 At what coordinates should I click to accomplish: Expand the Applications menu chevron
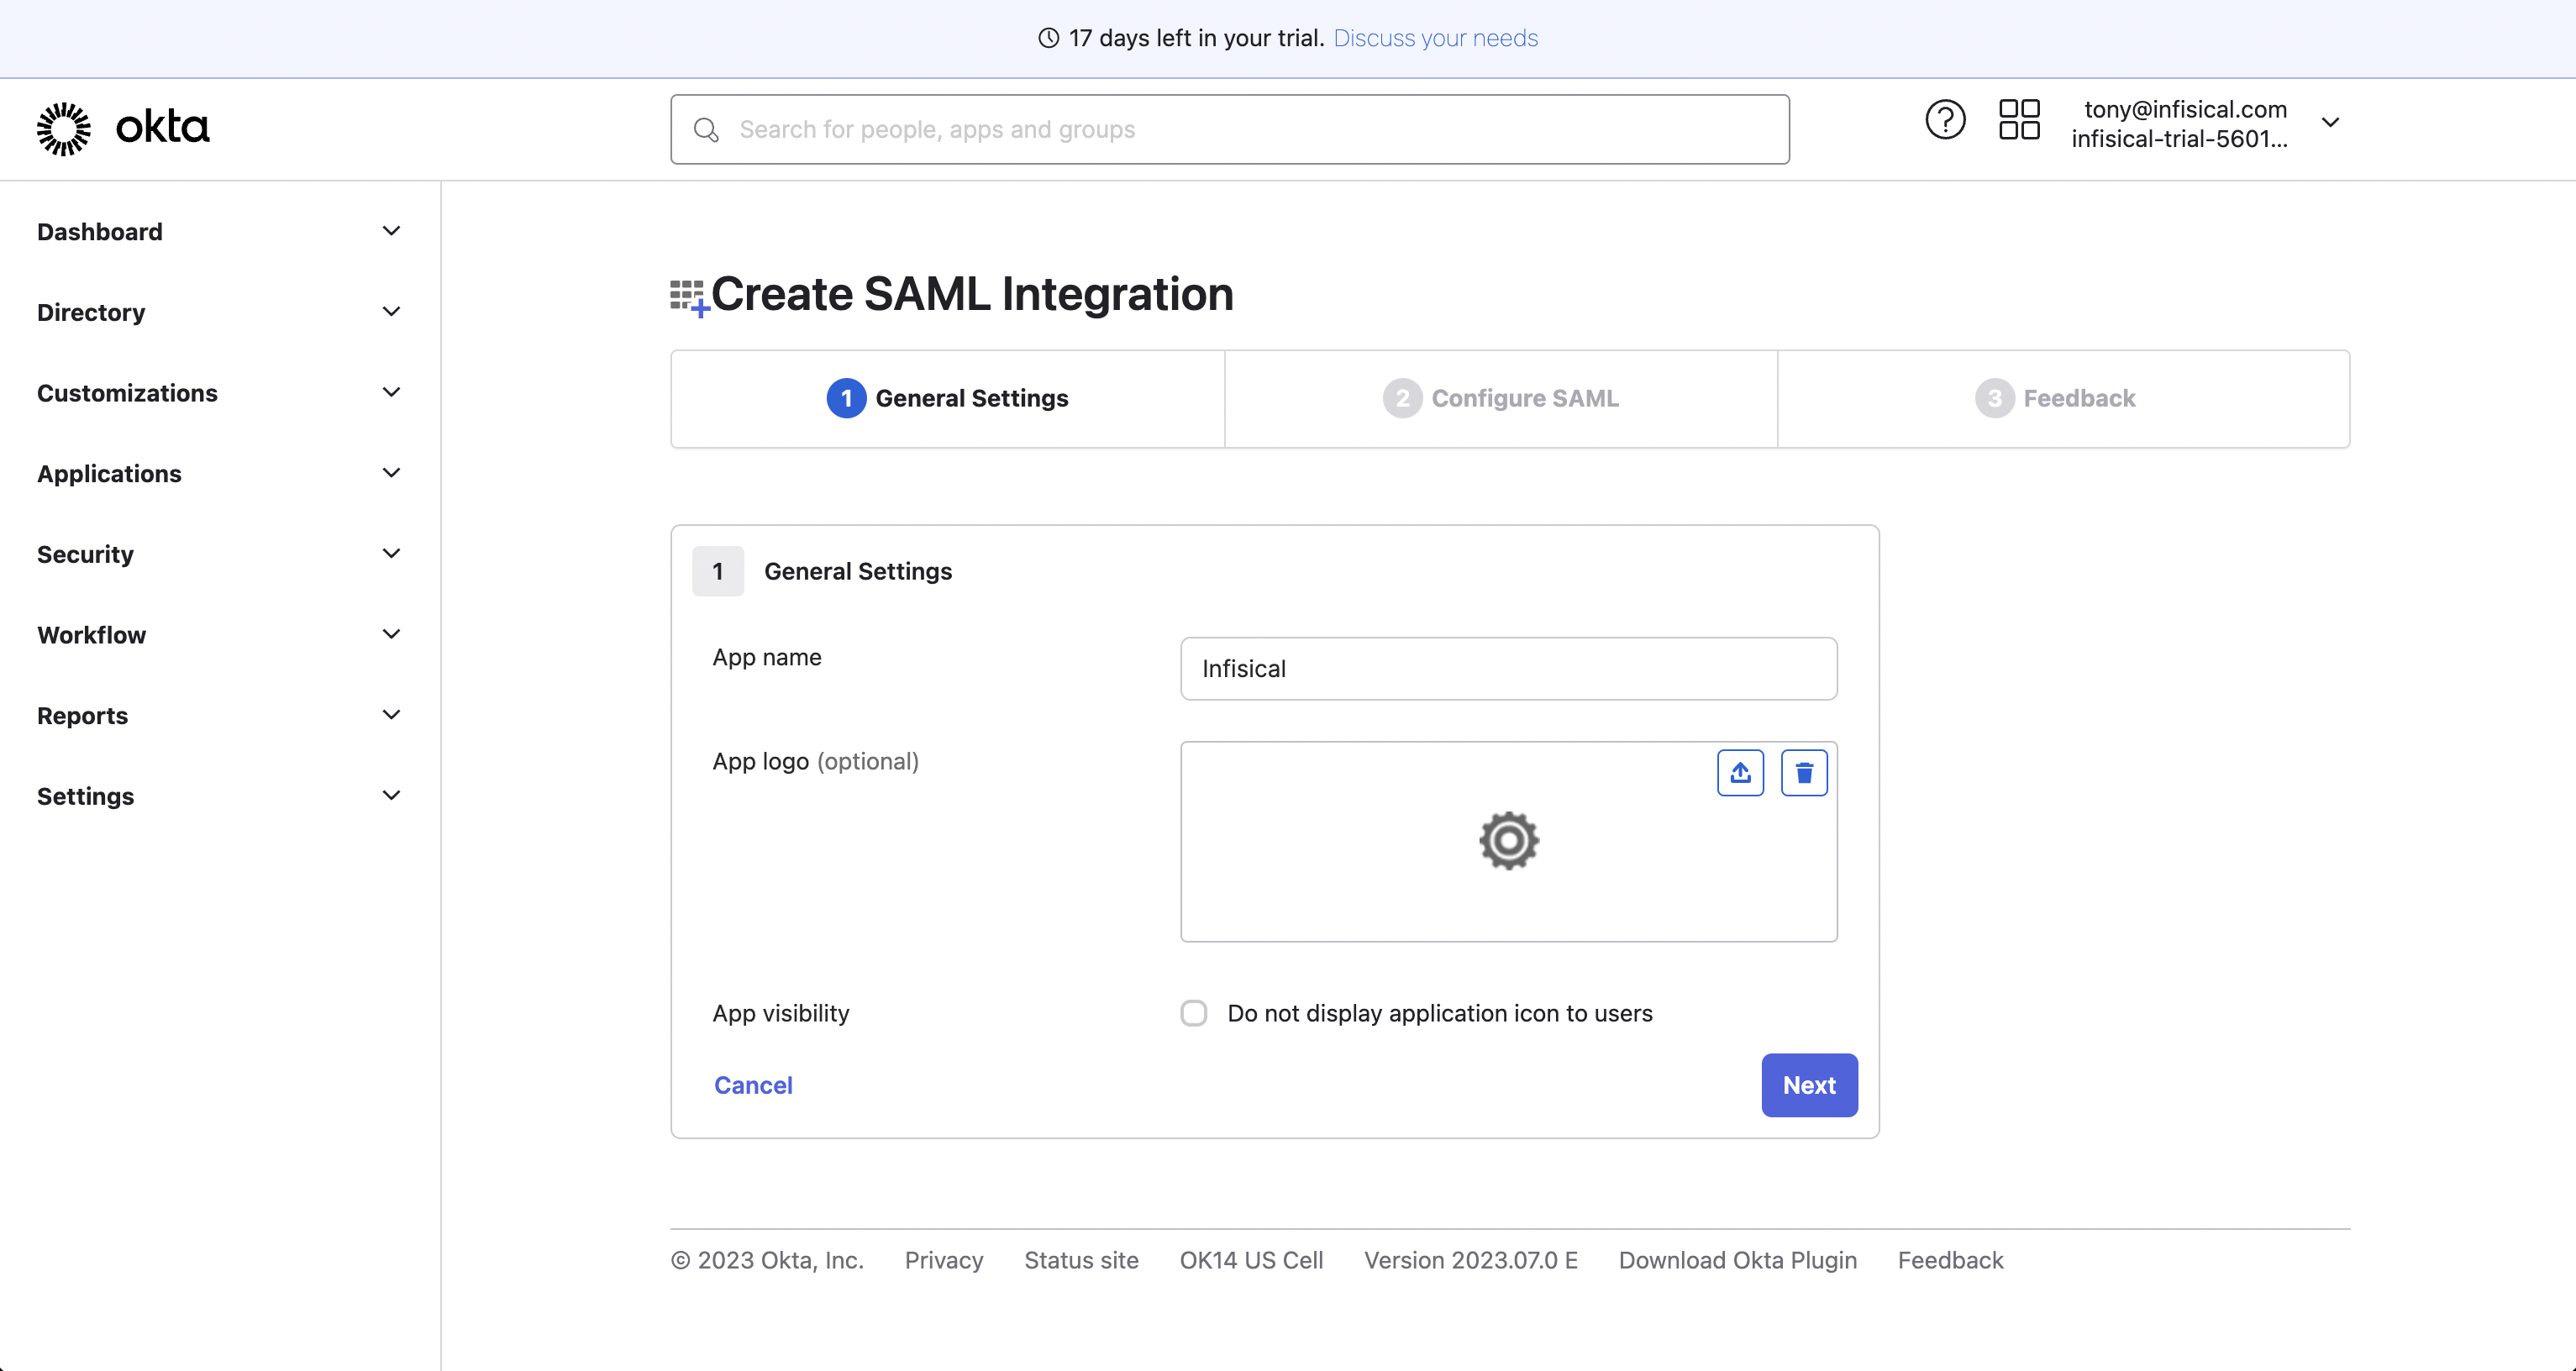click(391, 473)
